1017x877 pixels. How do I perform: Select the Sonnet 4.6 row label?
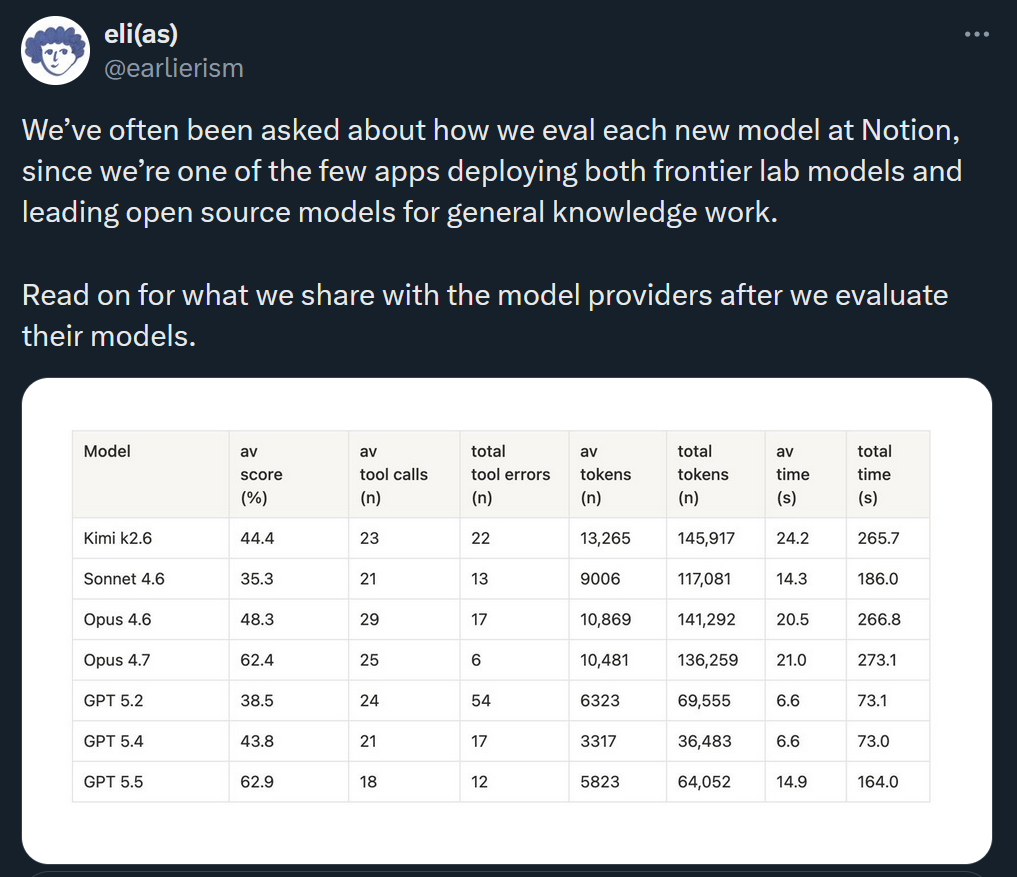[124, 579]
